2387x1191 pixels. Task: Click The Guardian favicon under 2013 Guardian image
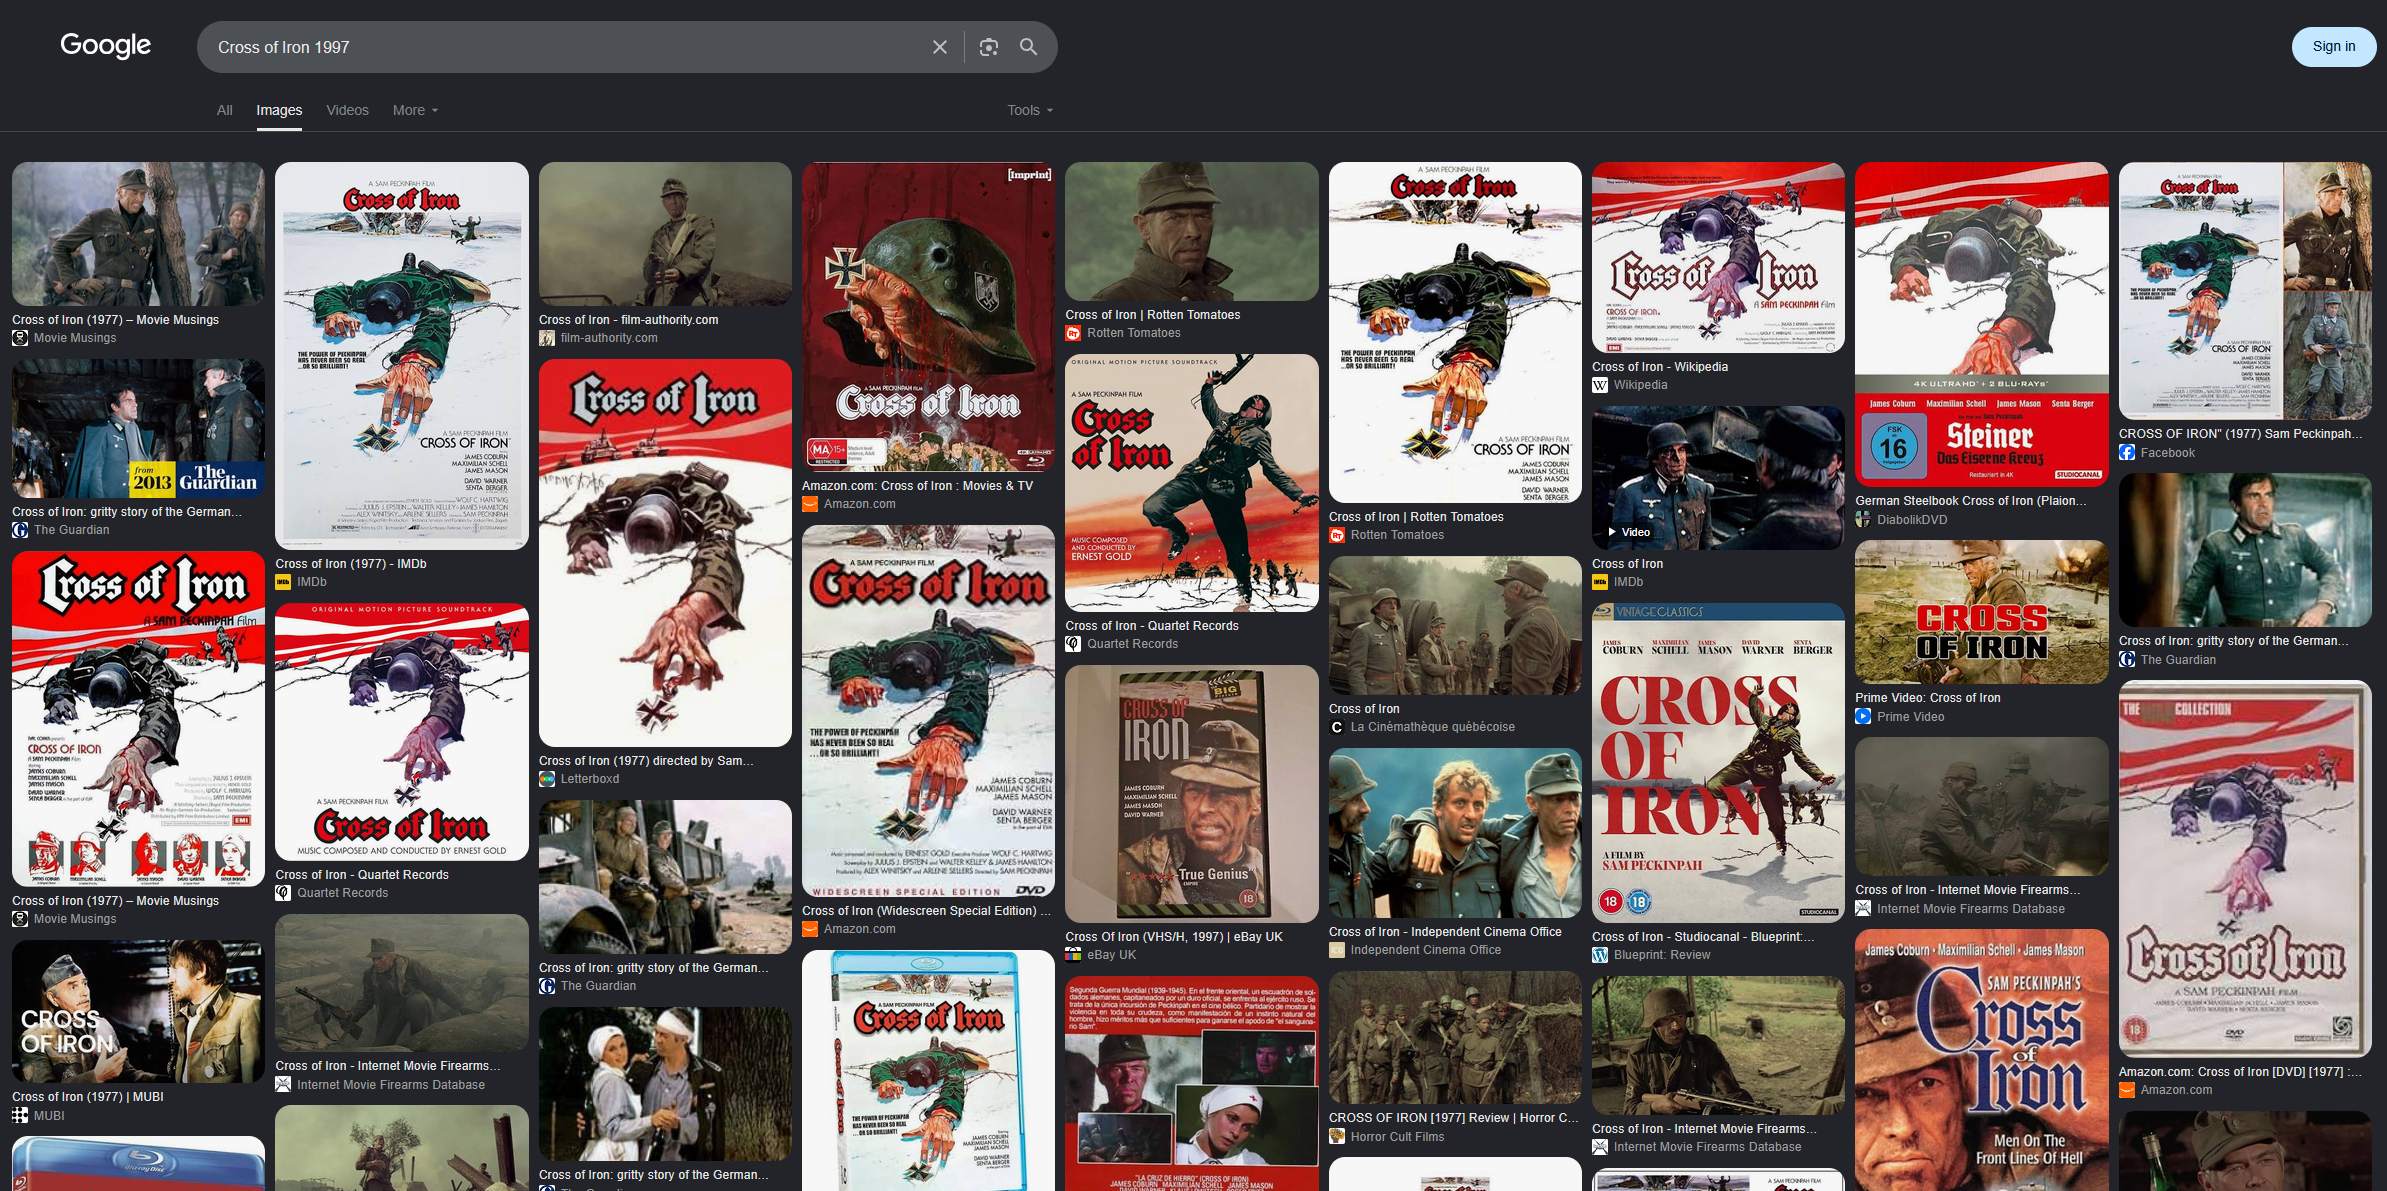click(x=20, y=530)
